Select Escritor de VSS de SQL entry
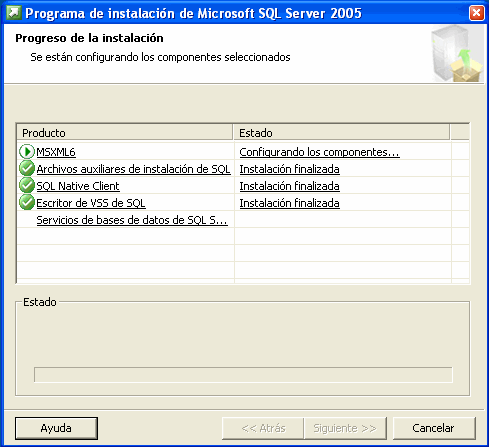The image size is (489, 447). coord(91,203)
